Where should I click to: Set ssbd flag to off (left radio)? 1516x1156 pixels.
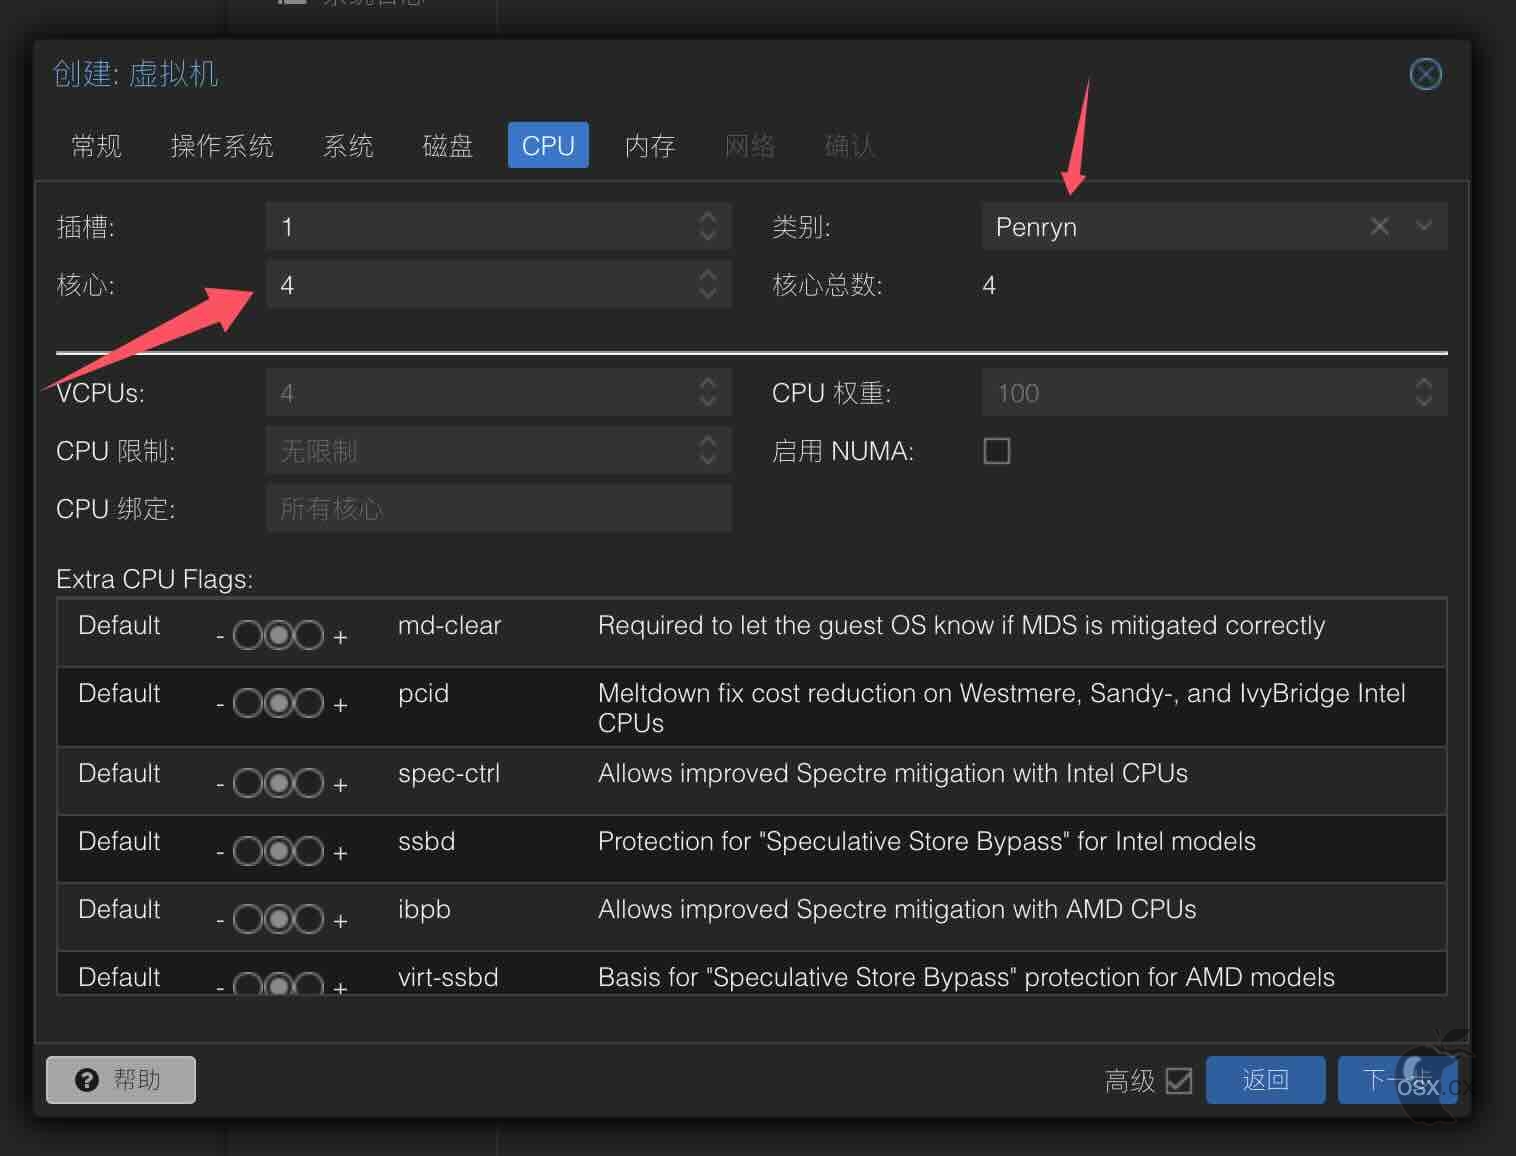[x=248, y=851]
